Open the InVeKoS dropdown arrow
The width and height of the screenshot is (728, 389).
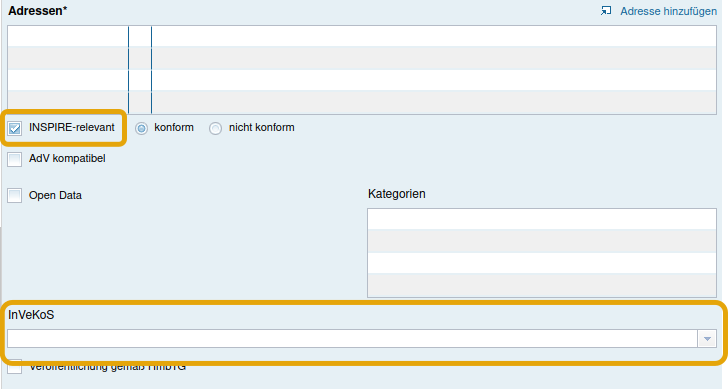coord(707,339)
